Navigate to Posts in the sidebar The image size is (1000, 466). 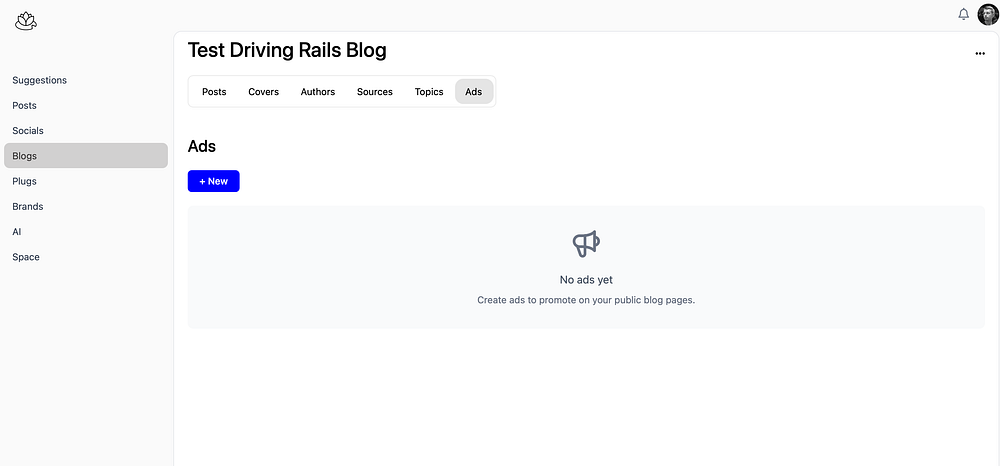25,105
